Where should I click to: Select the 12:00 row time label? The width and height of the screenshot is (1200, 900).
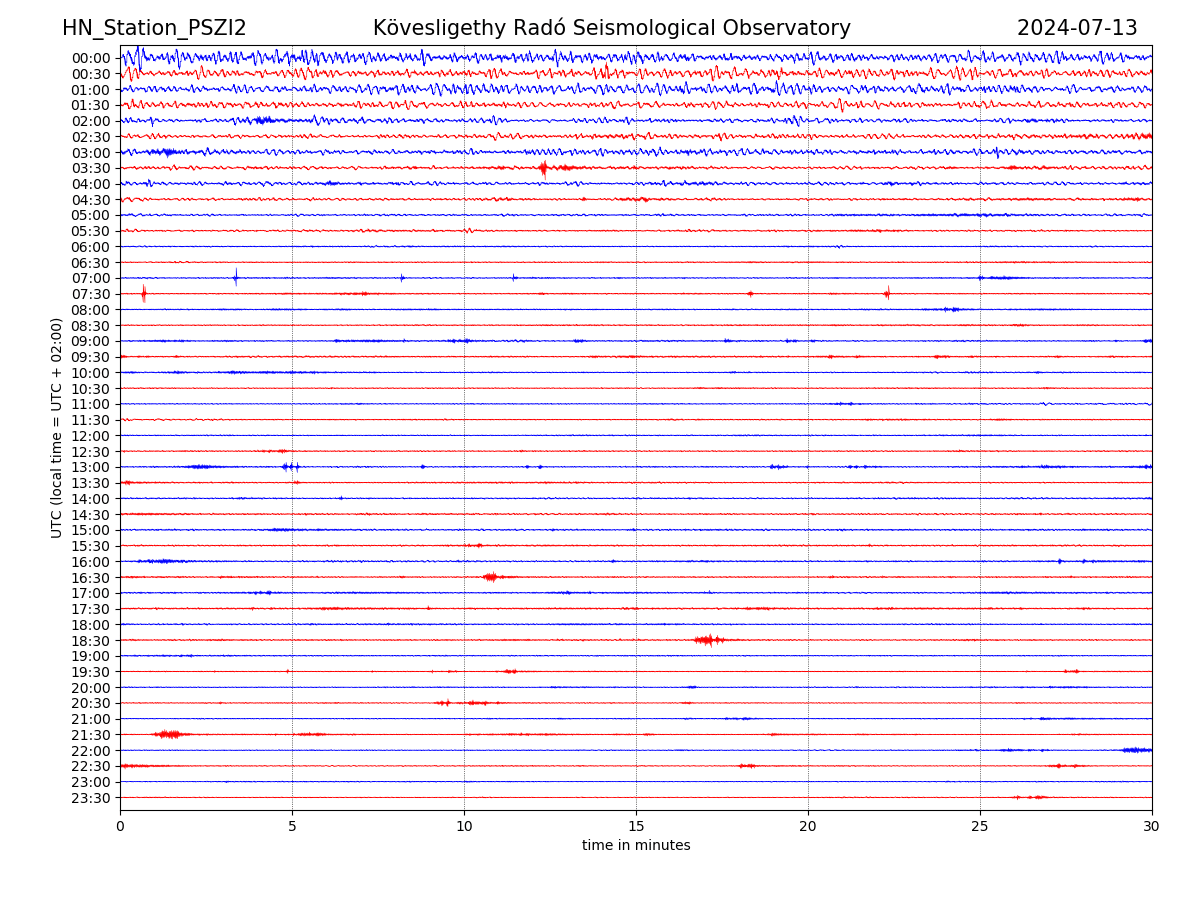(91, 436)
